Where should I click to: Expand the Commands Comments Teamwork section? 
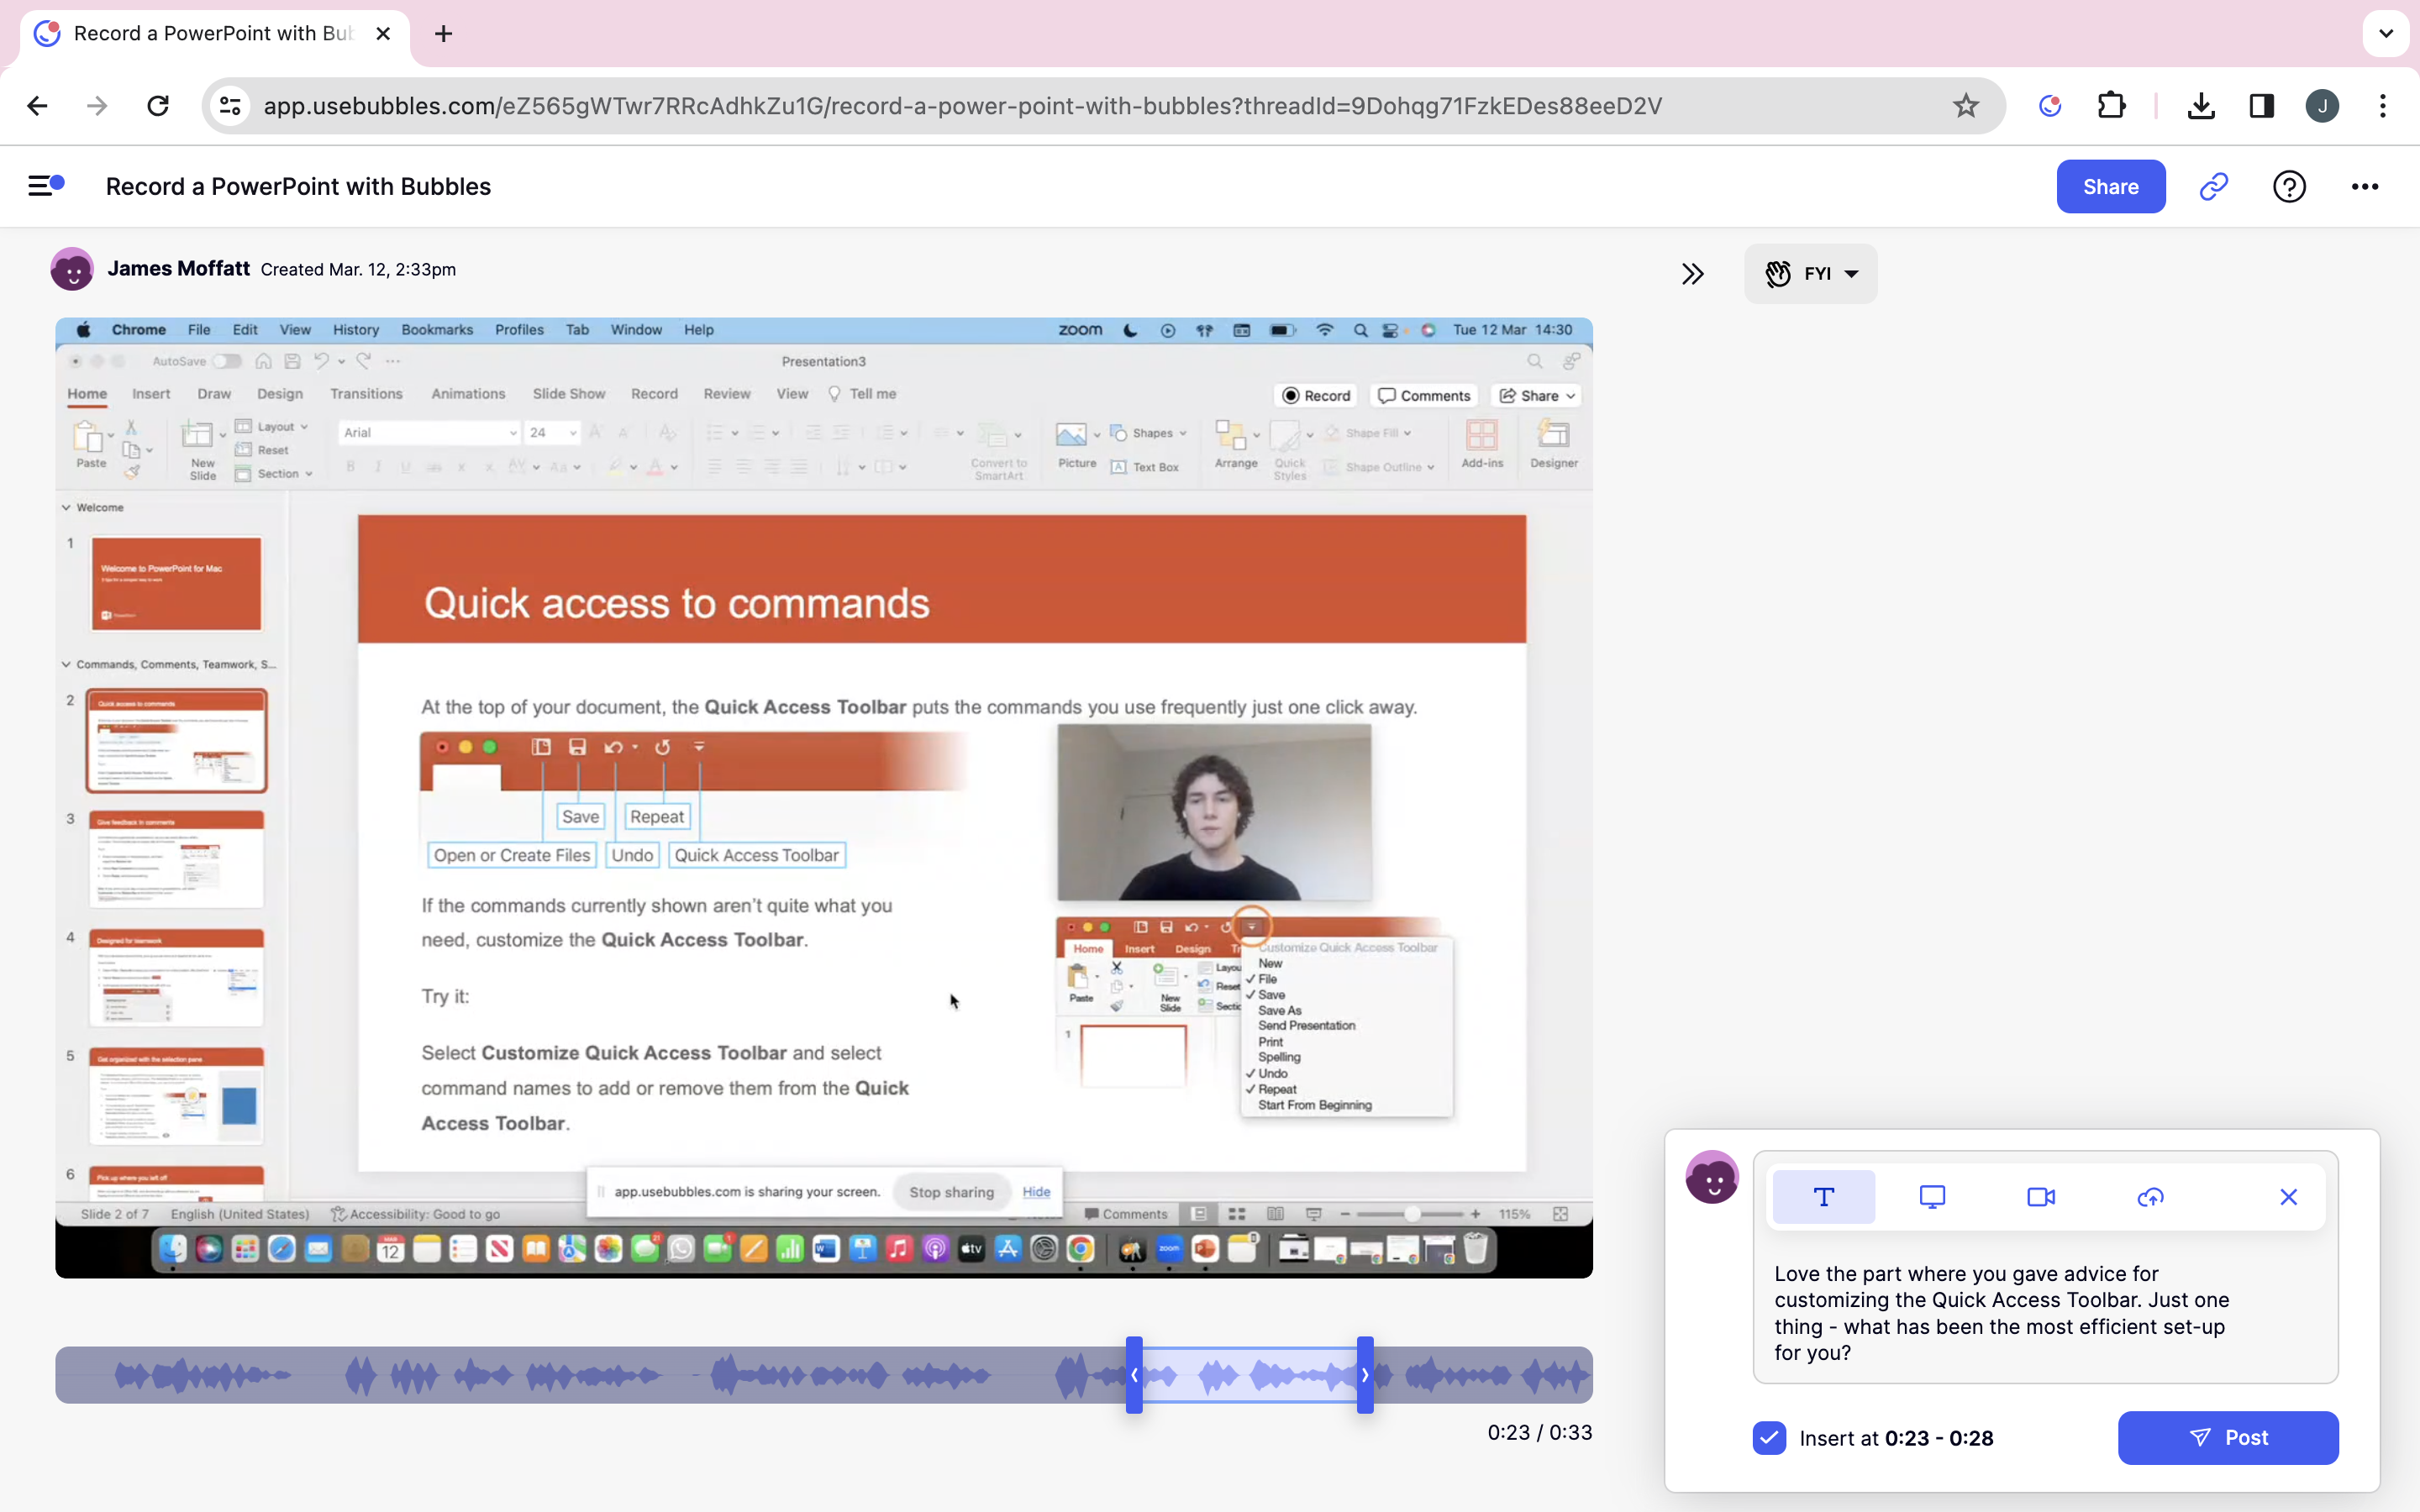tap(65, 664)
